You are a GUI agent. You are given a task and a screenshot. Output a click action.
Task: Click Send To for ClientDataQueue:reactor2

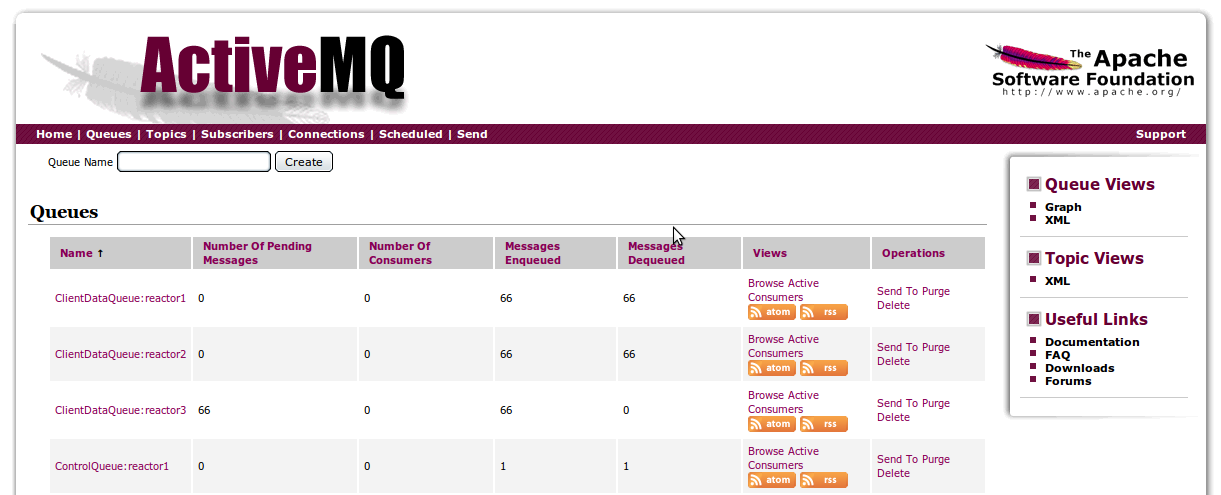[x=897, y=347]
